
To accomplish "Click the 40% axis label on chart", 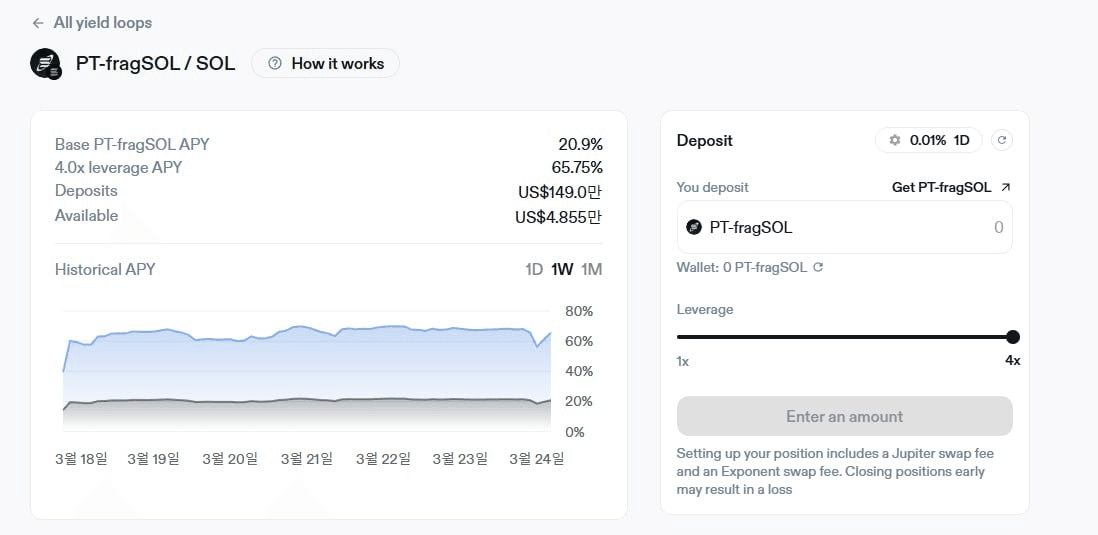I will [x=579, y=371].
